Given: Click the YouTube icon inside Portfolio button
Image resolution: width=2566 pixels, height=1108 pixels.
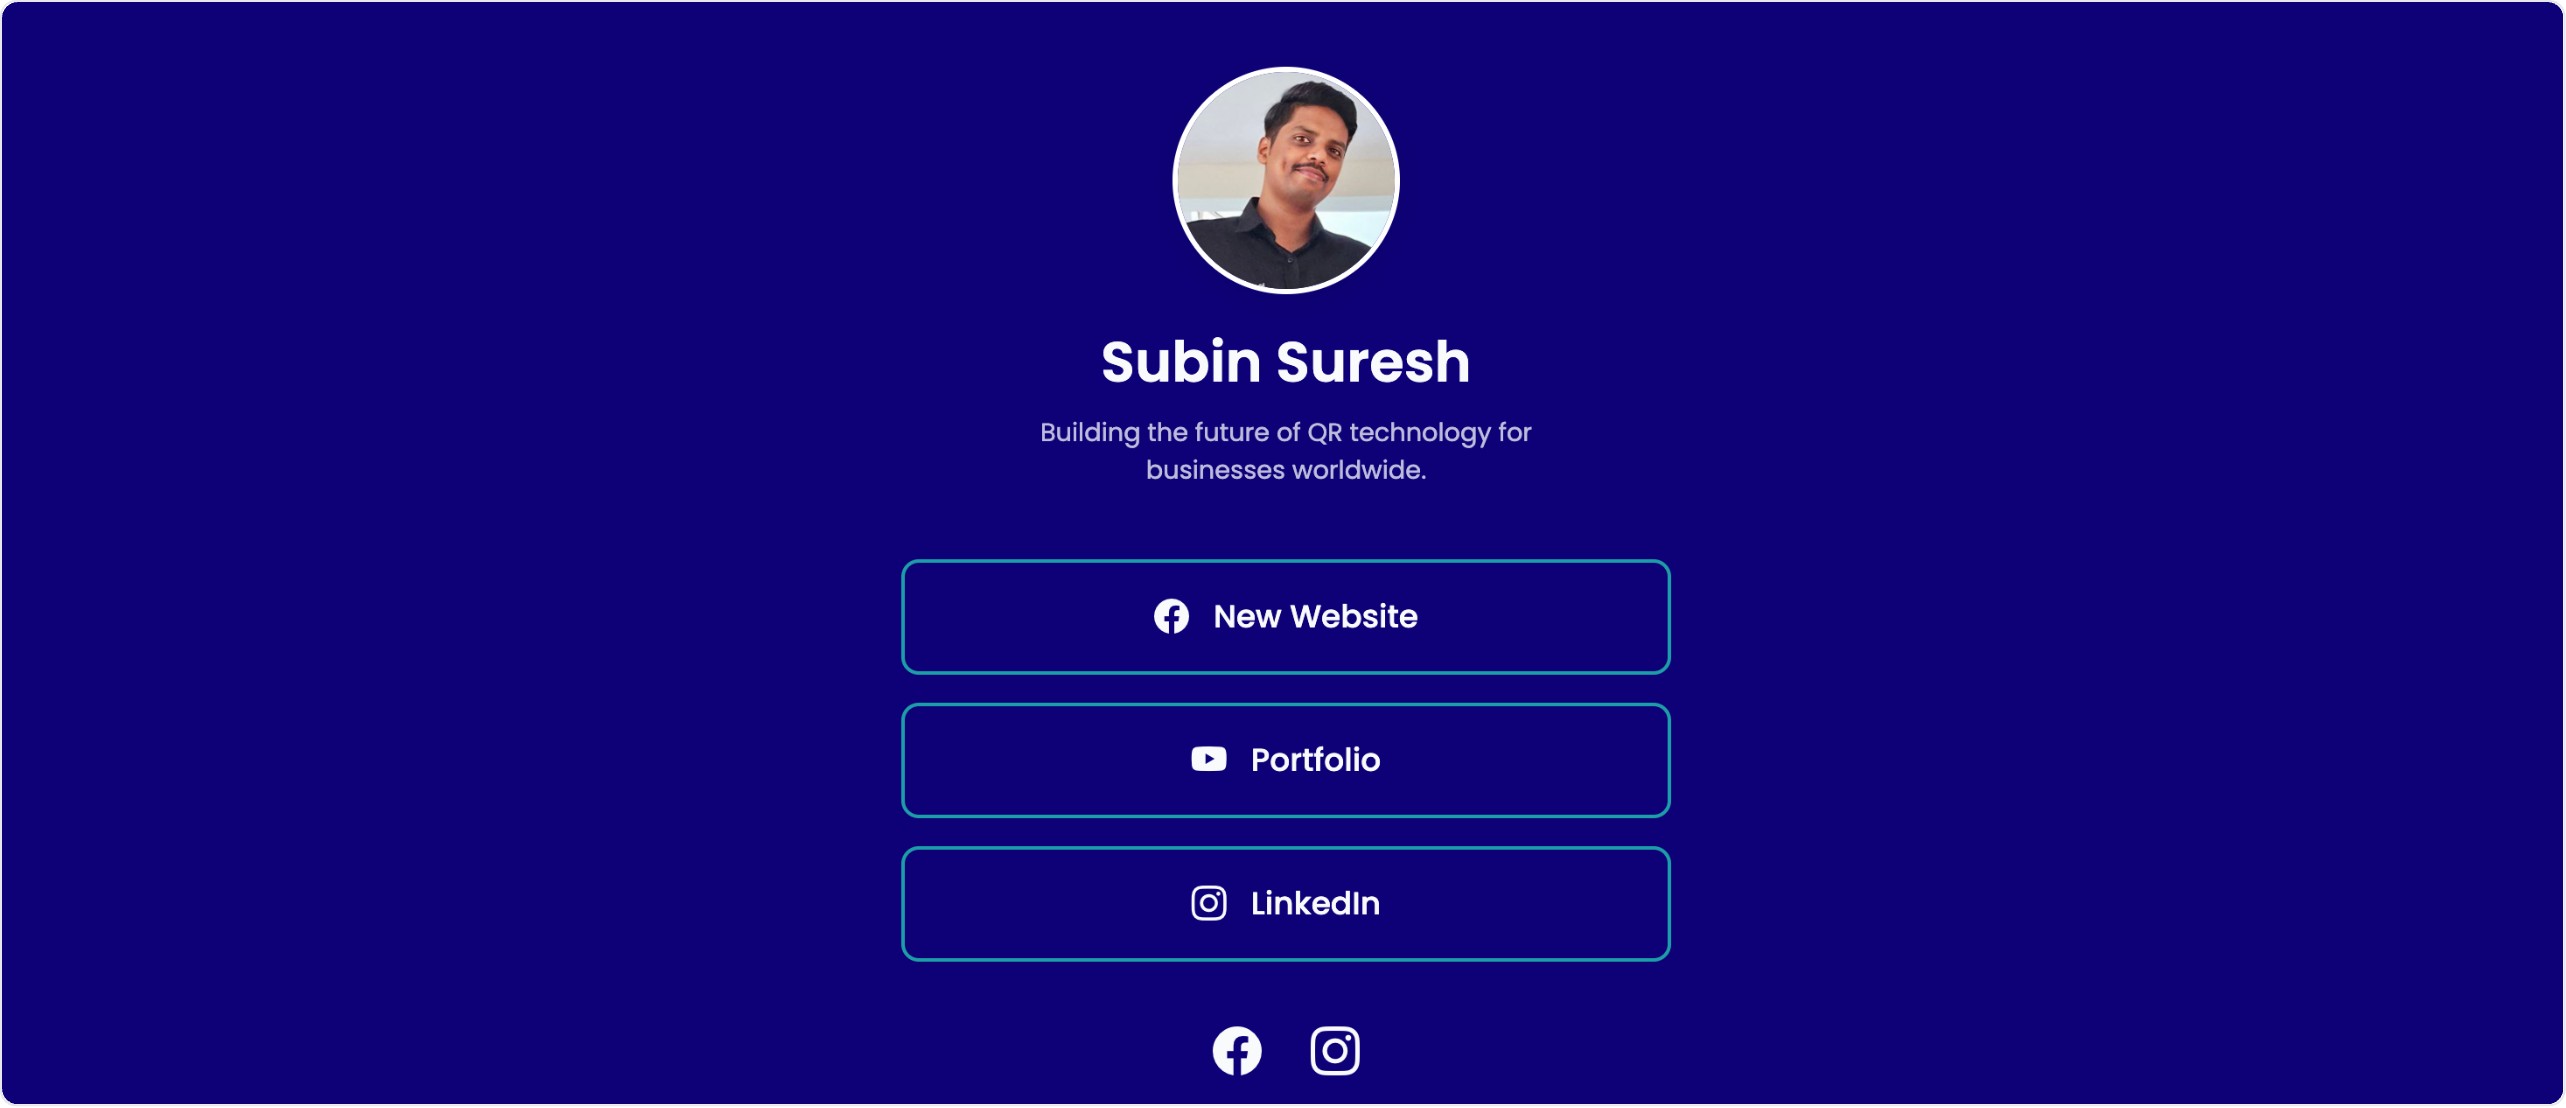Looking at the screenshot, I should [1208, 760].
